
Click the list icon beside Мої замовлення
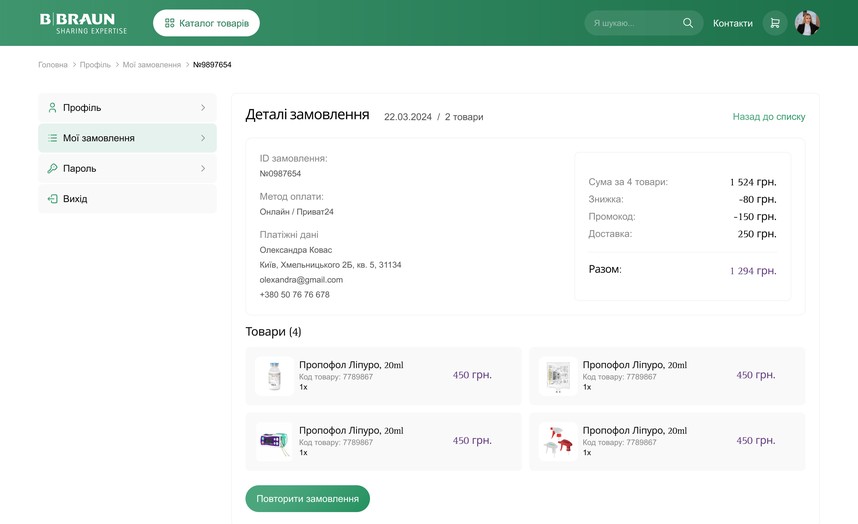[x=52, y=138]
